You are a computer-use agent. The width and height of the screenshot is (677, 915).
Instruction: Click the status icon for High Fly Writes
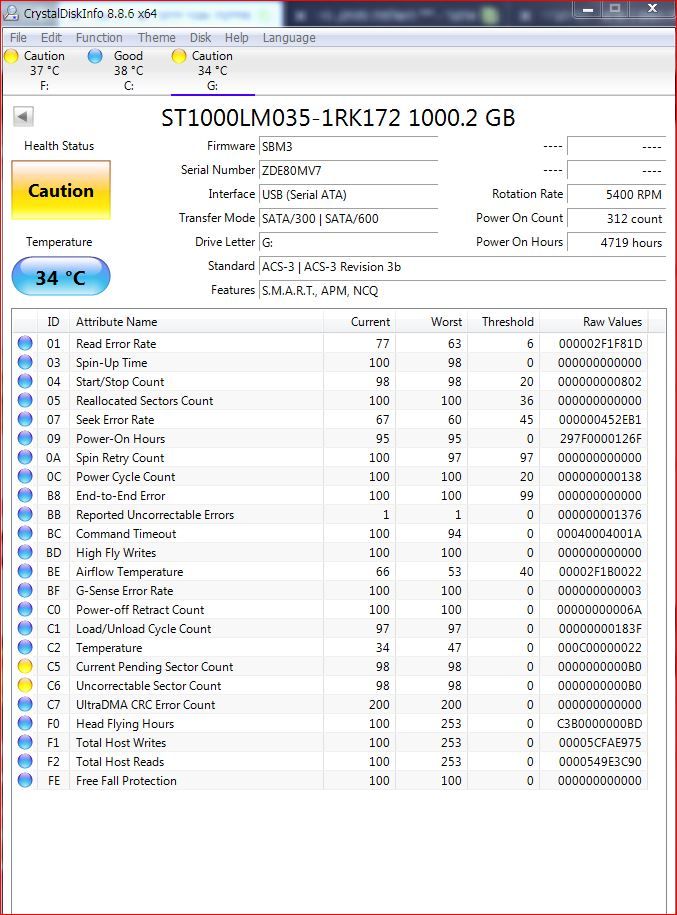25,552
